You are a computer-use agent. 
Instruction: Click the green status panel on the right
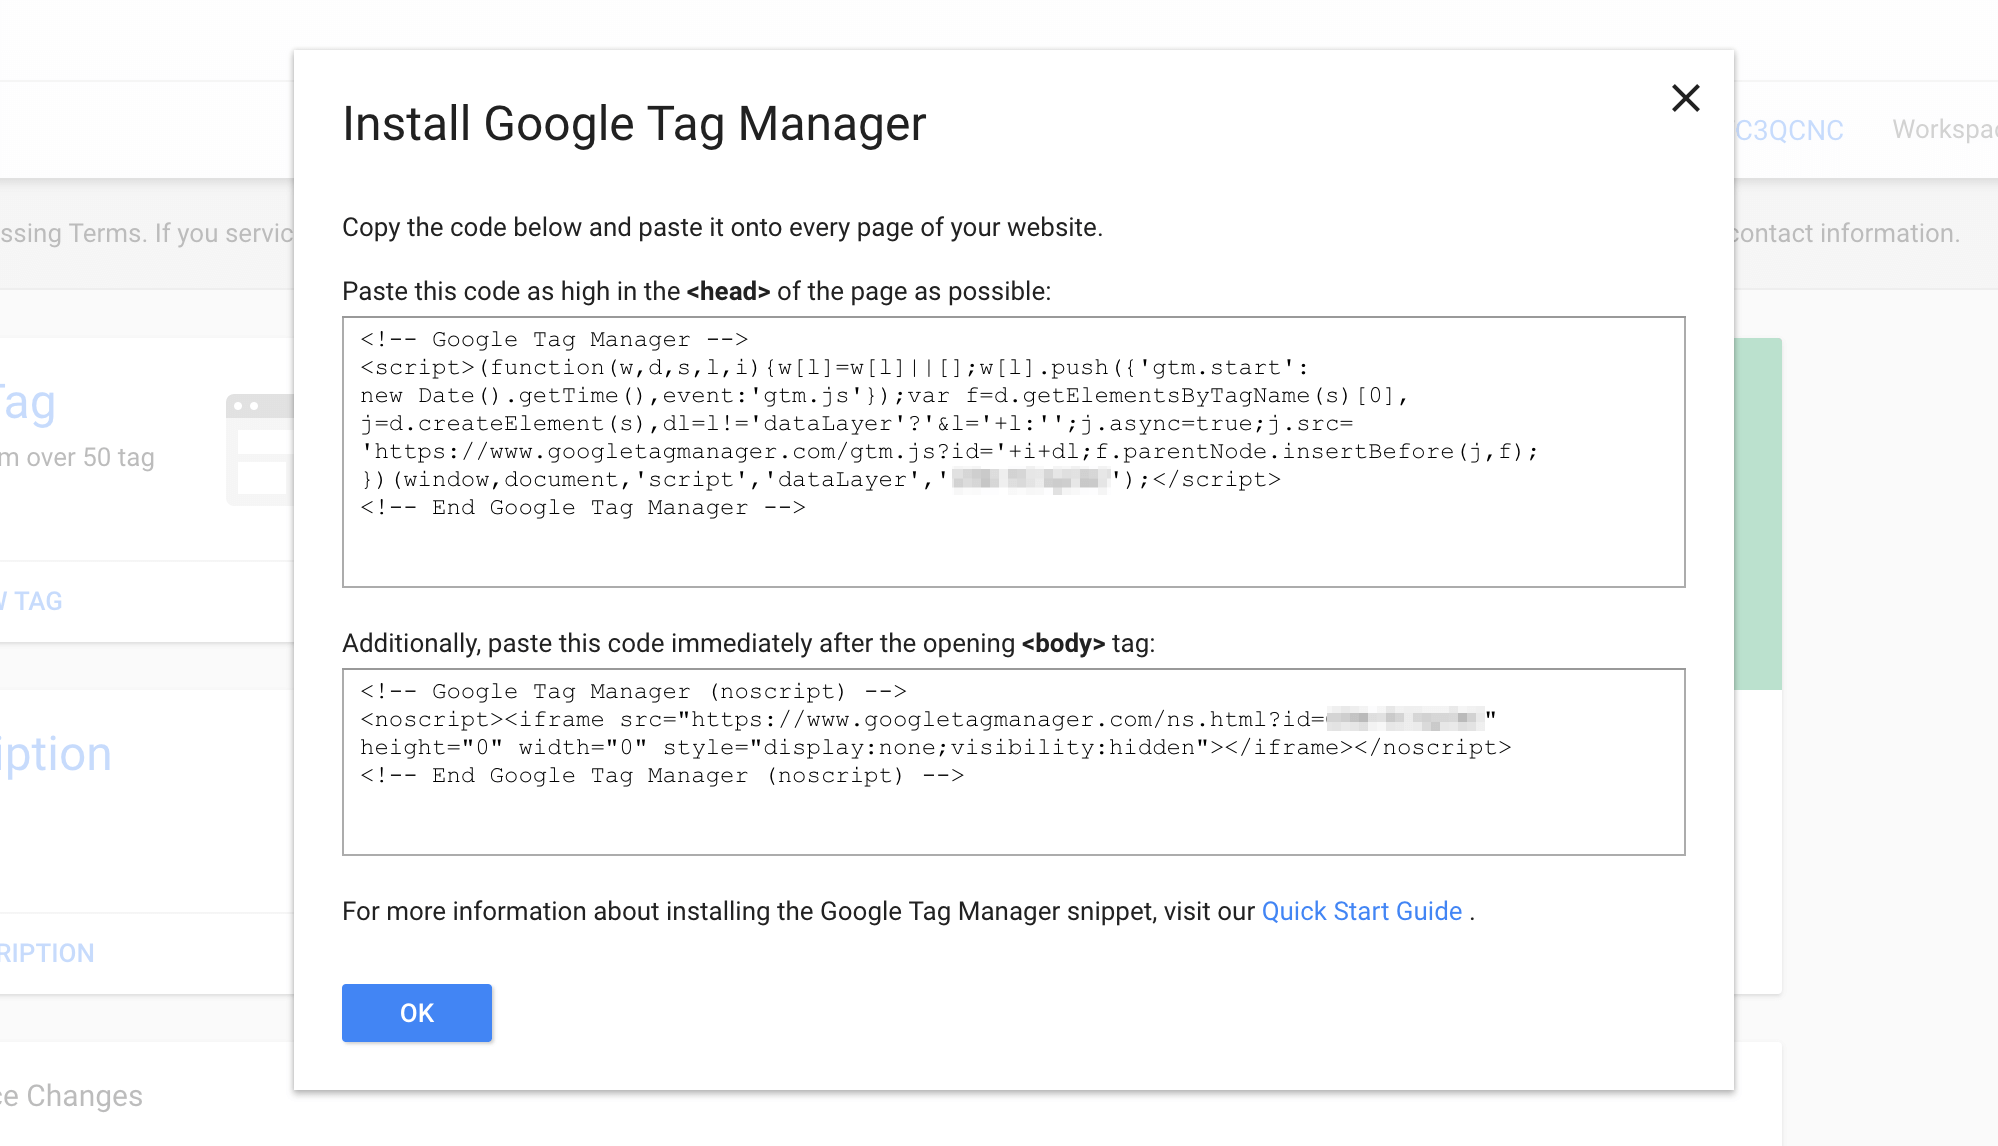click(x=1756, y=510)
